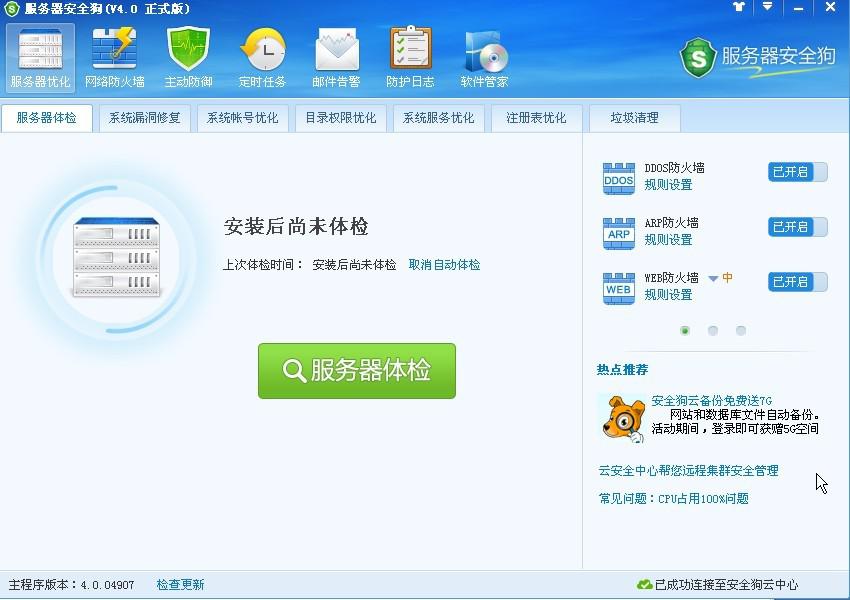The height and width of the screenshot is (600, 850).
Task: Open the 邮件告警 envelope icon
Action: (x=336, y=57)
